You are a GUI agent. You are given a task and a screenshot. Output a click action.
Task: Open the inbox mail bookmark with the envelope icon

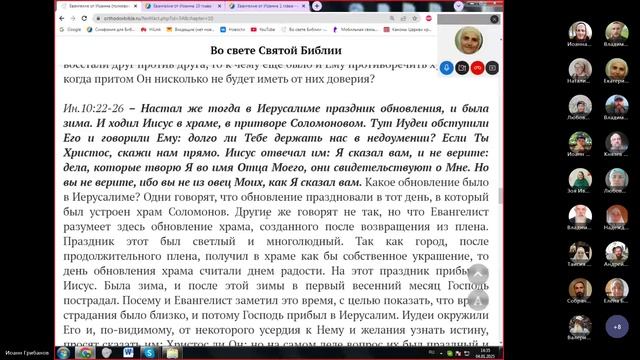[190, 29]
